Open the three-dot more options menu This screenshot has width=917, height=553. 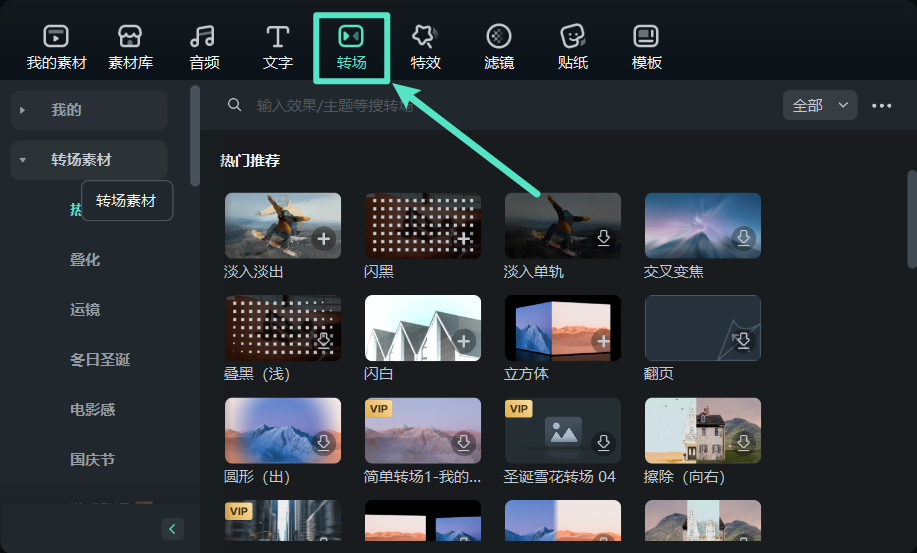[x=881, y=106]
